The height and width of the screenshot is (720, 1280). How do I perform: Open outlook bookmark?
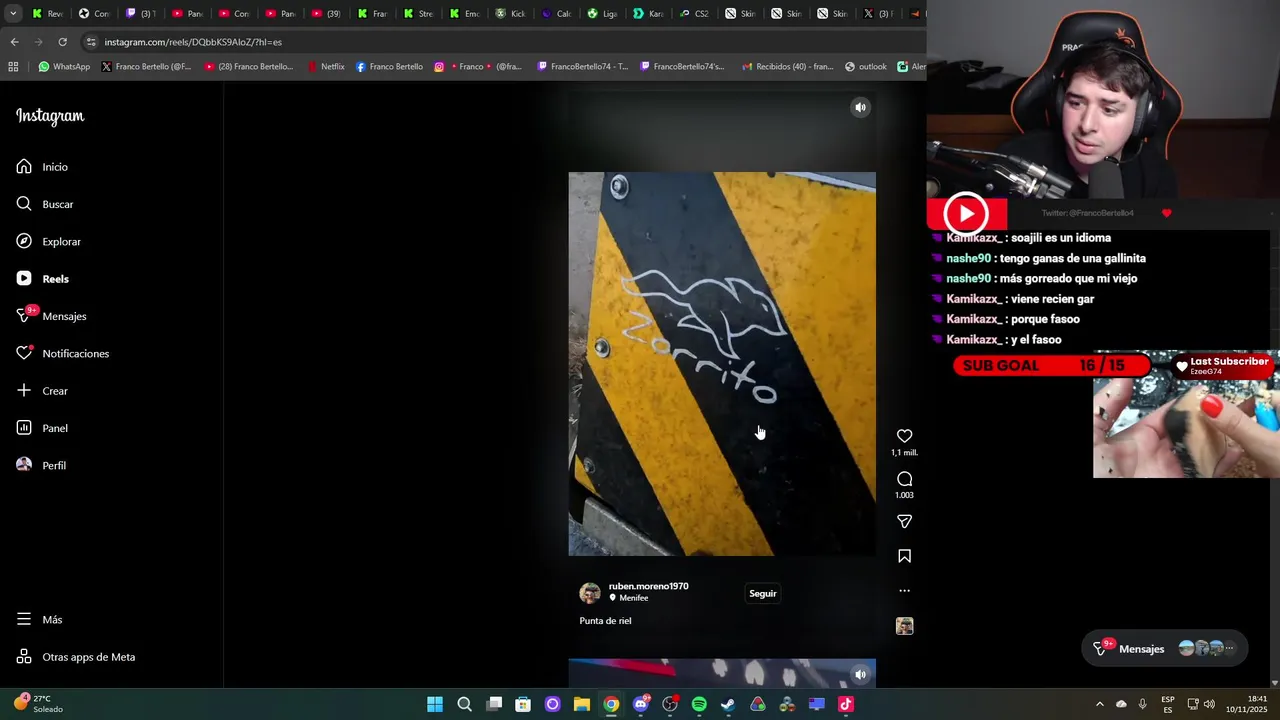(x=865, y=67)
